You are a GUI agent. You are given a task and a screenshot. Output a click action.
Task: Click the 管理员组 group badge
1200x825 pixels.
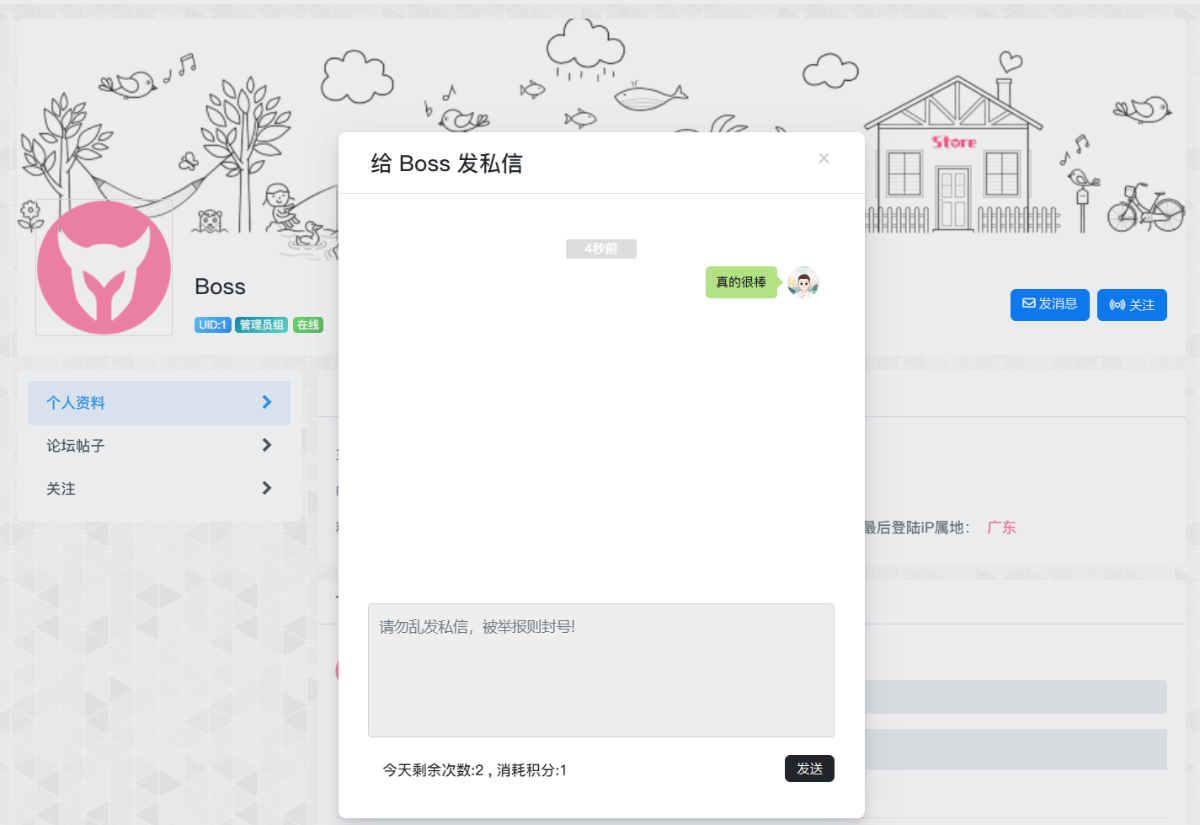pos(262,325)
